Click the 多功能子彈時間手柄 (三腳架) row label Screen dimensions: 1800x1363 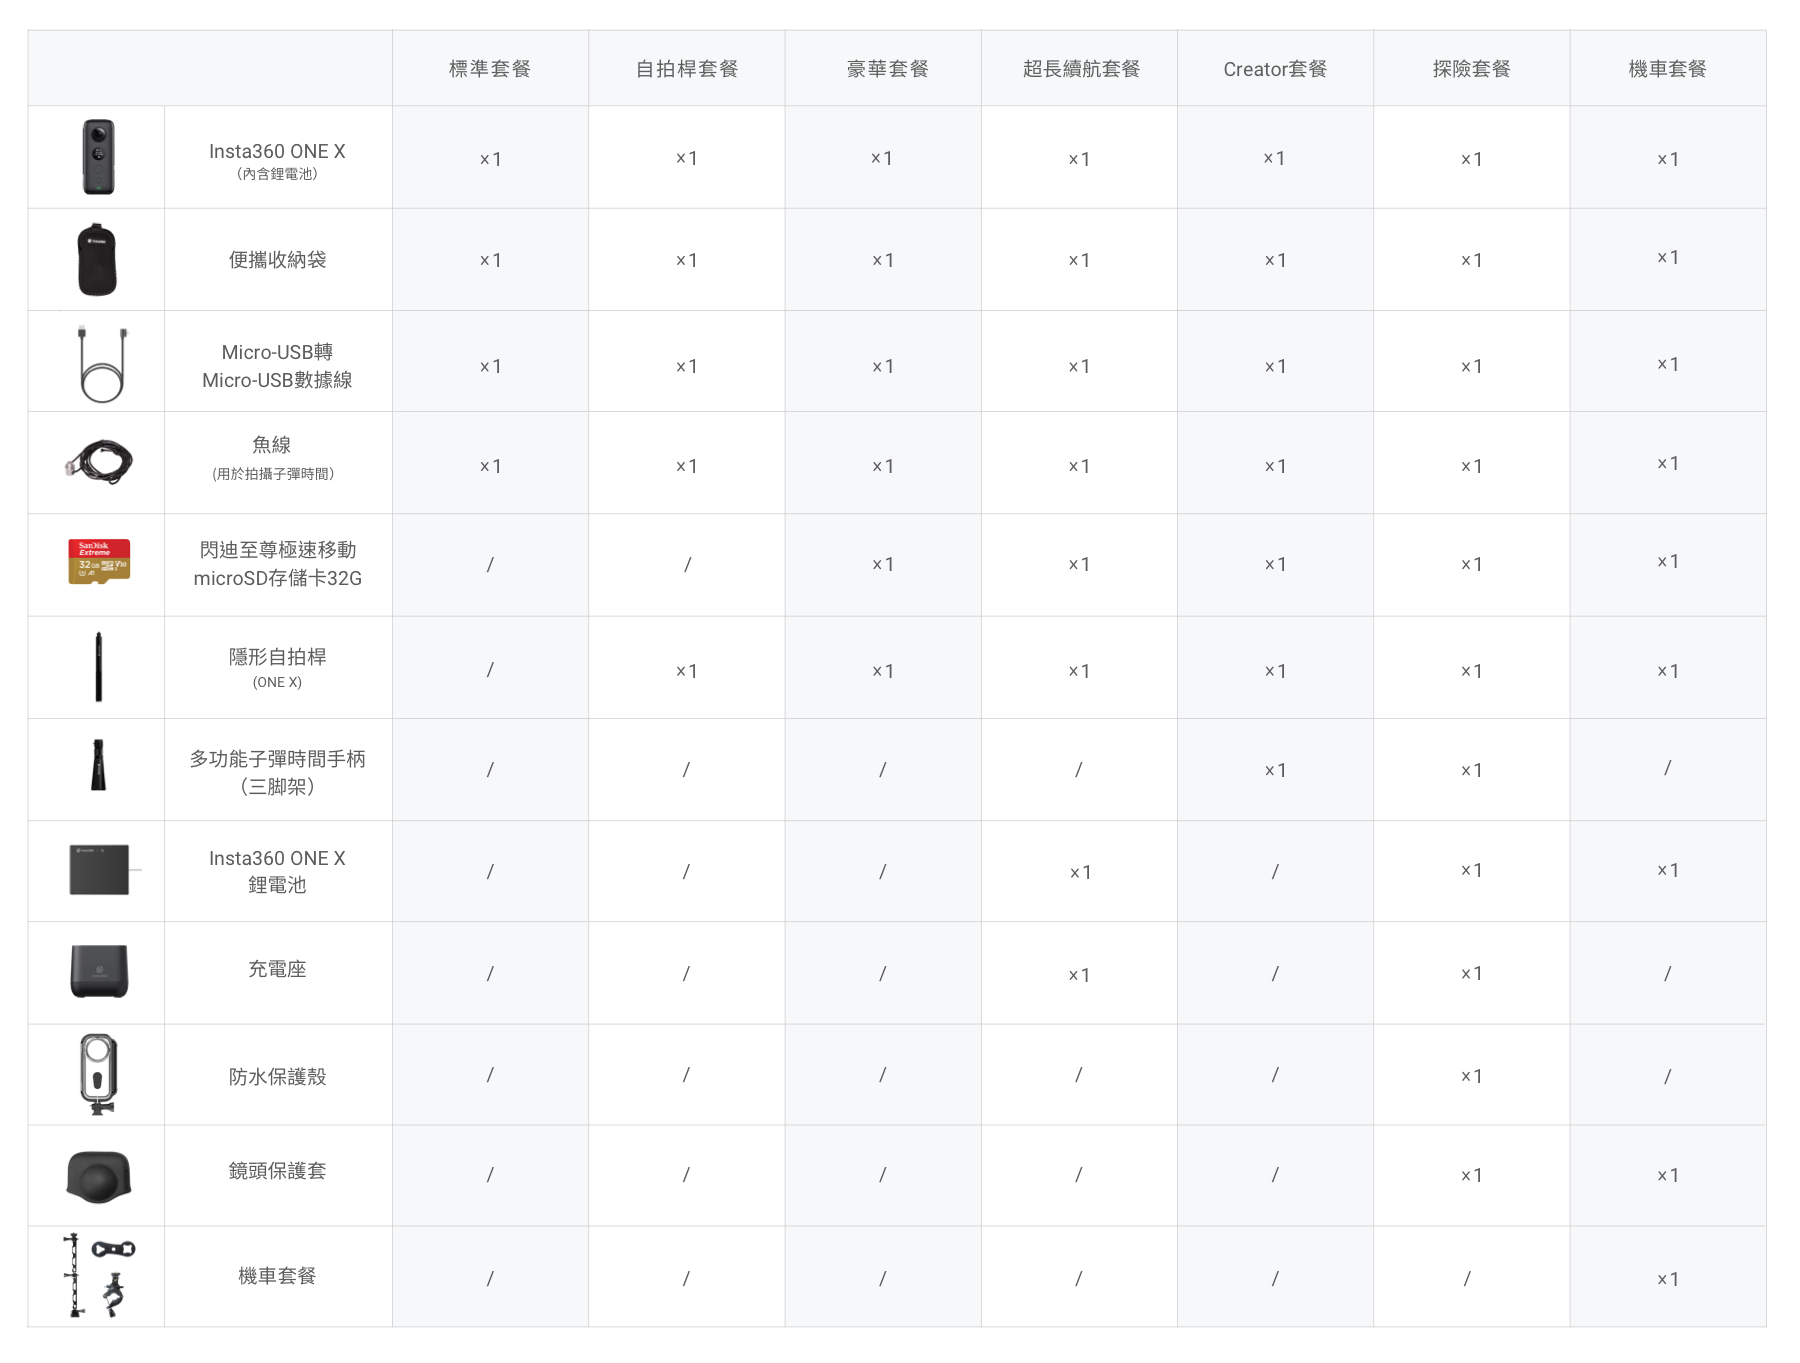[x=277, y=772]
